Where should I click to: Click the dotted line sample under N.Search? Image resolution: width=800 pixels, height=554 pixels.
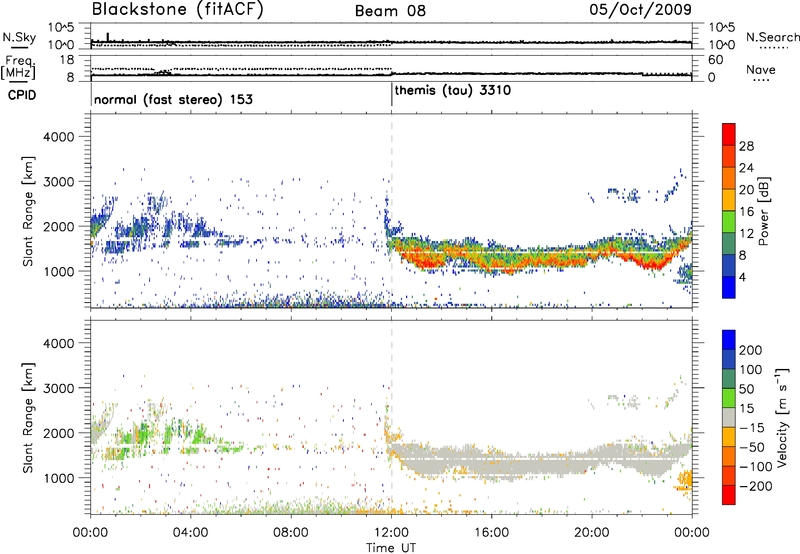tap(774, 48)
